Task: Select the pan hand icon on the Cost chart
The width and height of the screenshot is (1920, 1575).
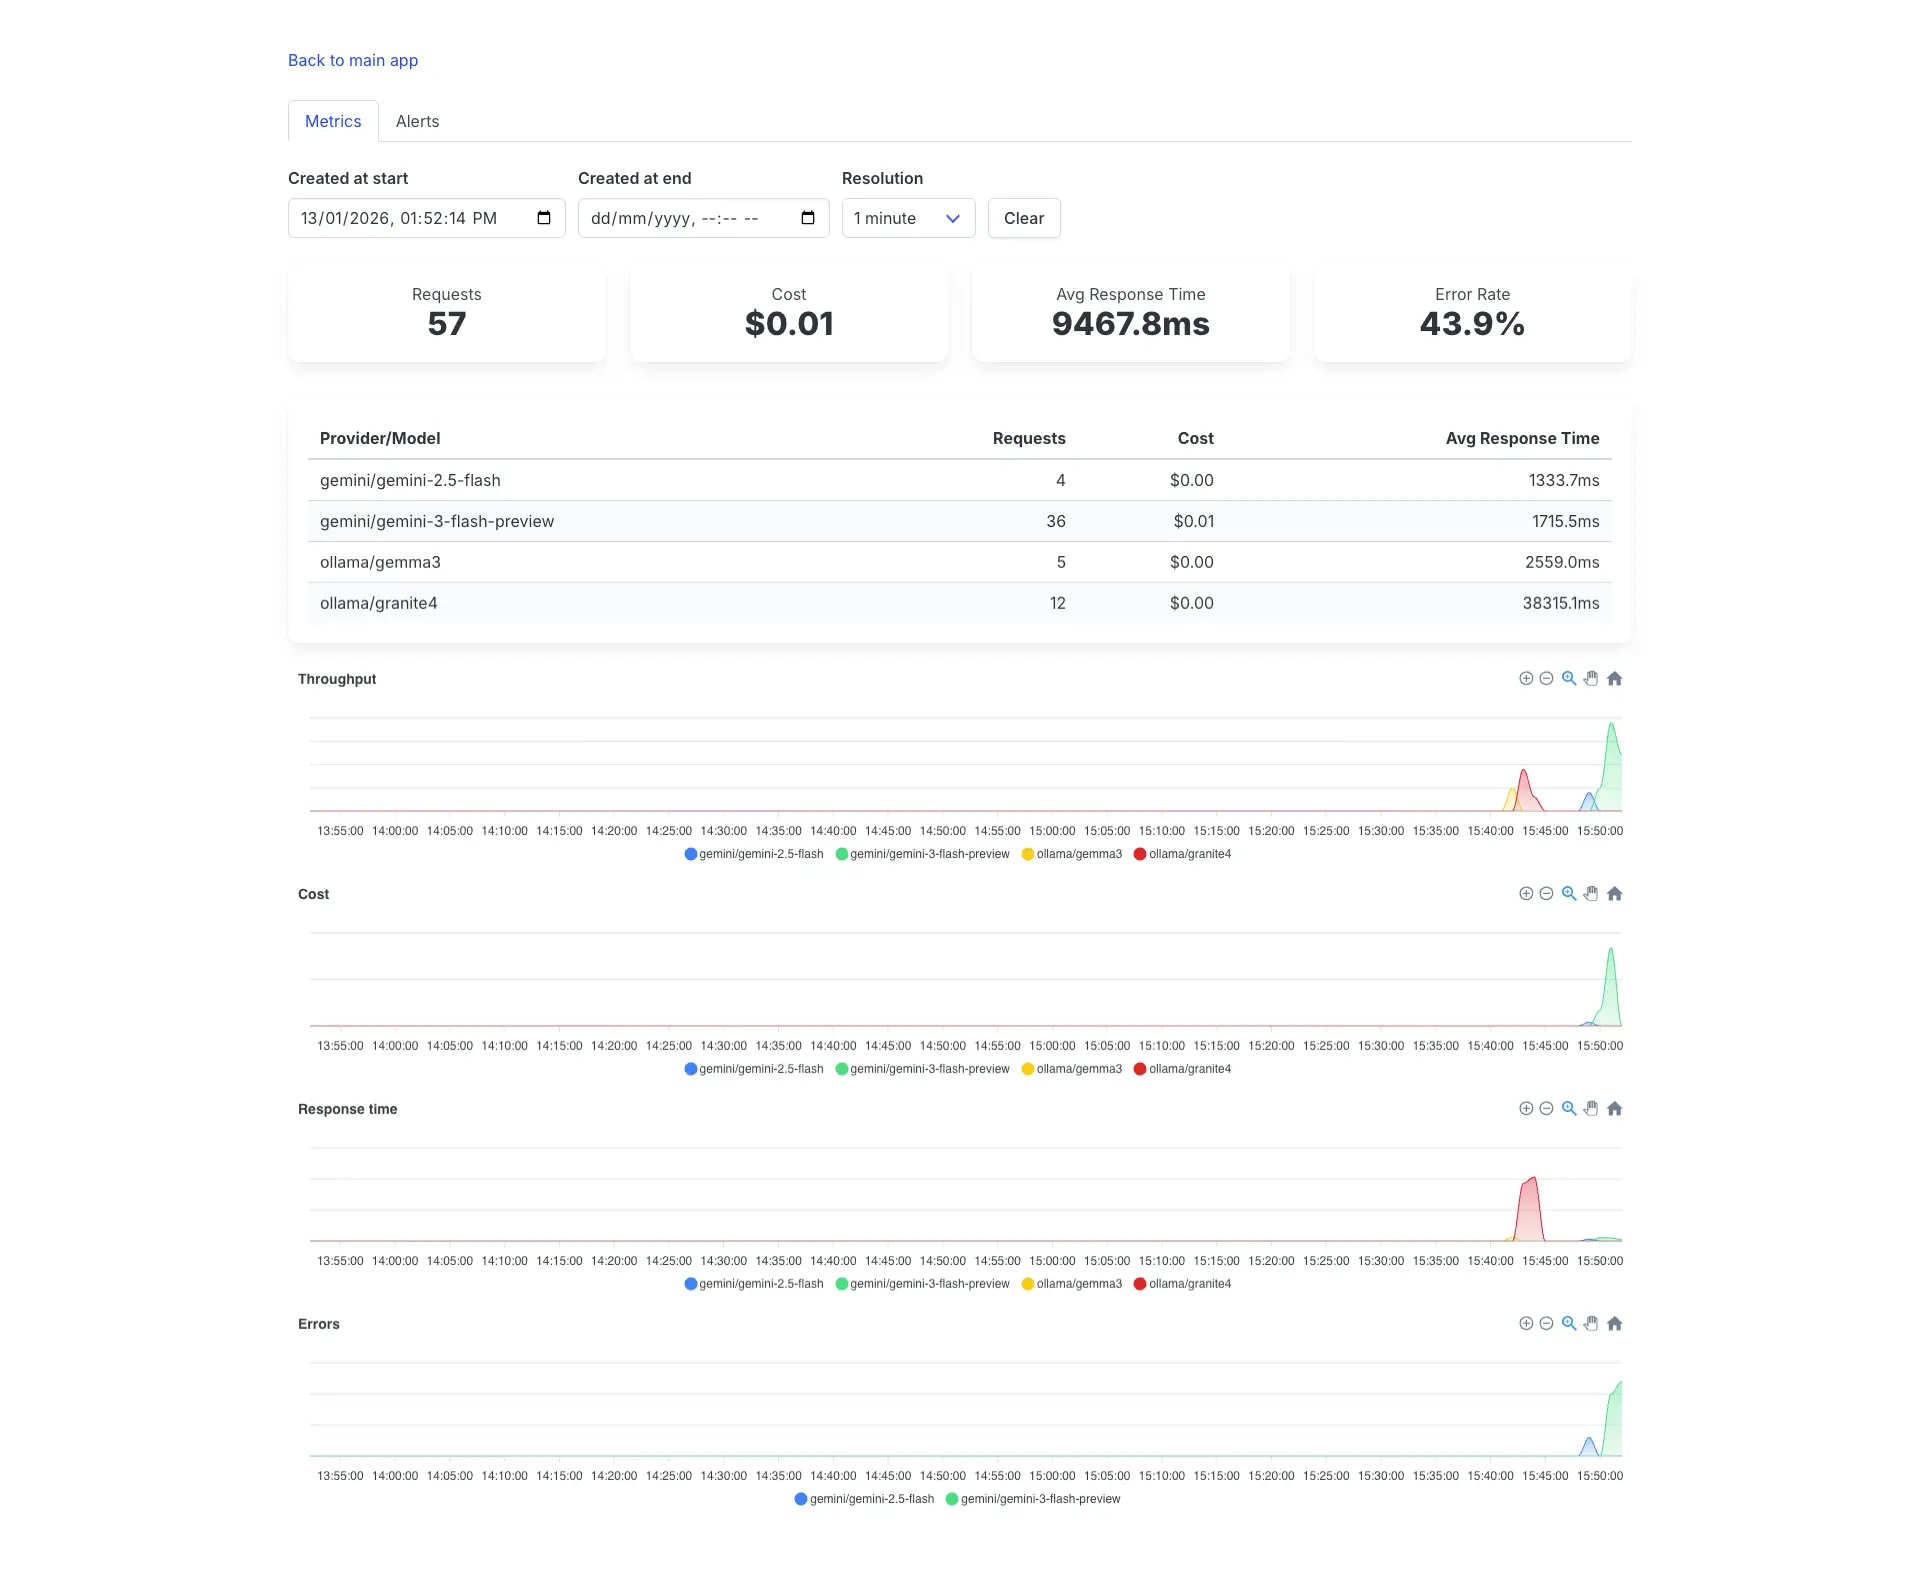Action: point(1590,893)
